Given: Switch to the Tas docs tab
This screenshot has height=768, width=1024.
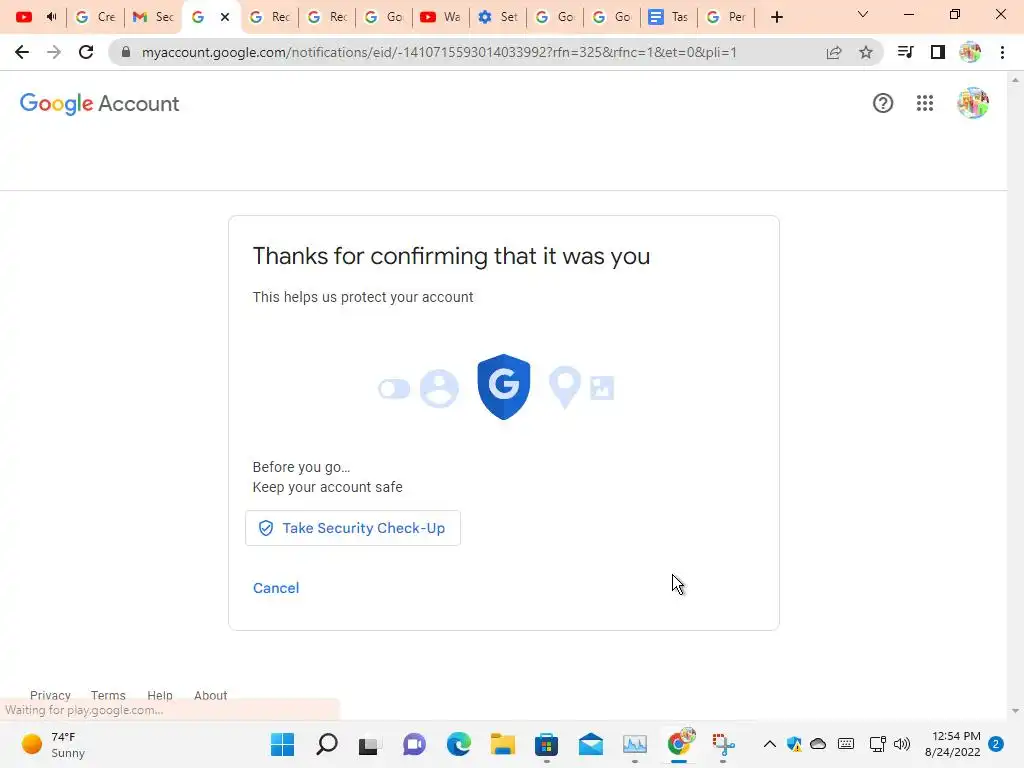Looking at the screenshot, I should 669,17.
